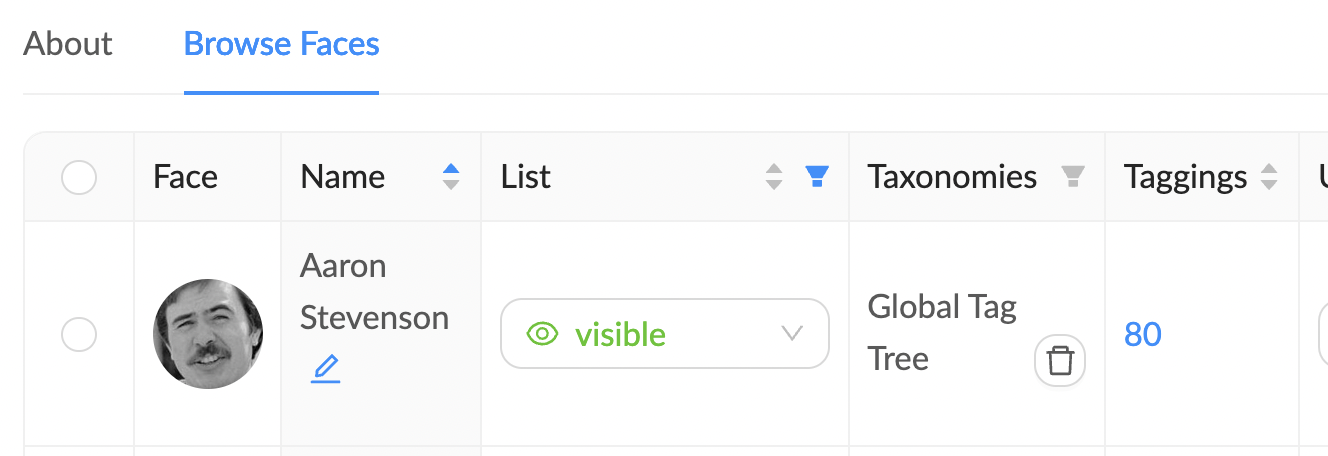Click Aaron Stevenson's face thumbnail
The image size is (1328, 456).
coord(208,334)
